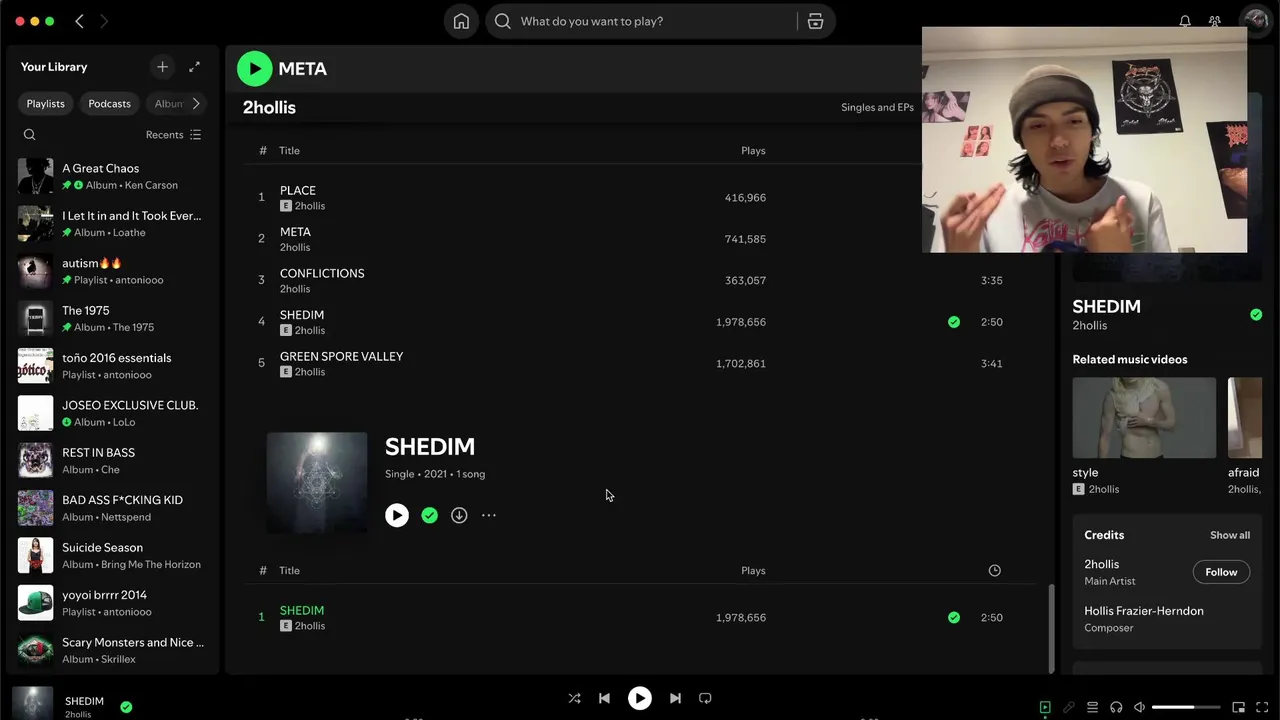Open 2hollis artist link under green SHEDIM track
This screenshot has height=720, width=1280.
pos(310,626)
